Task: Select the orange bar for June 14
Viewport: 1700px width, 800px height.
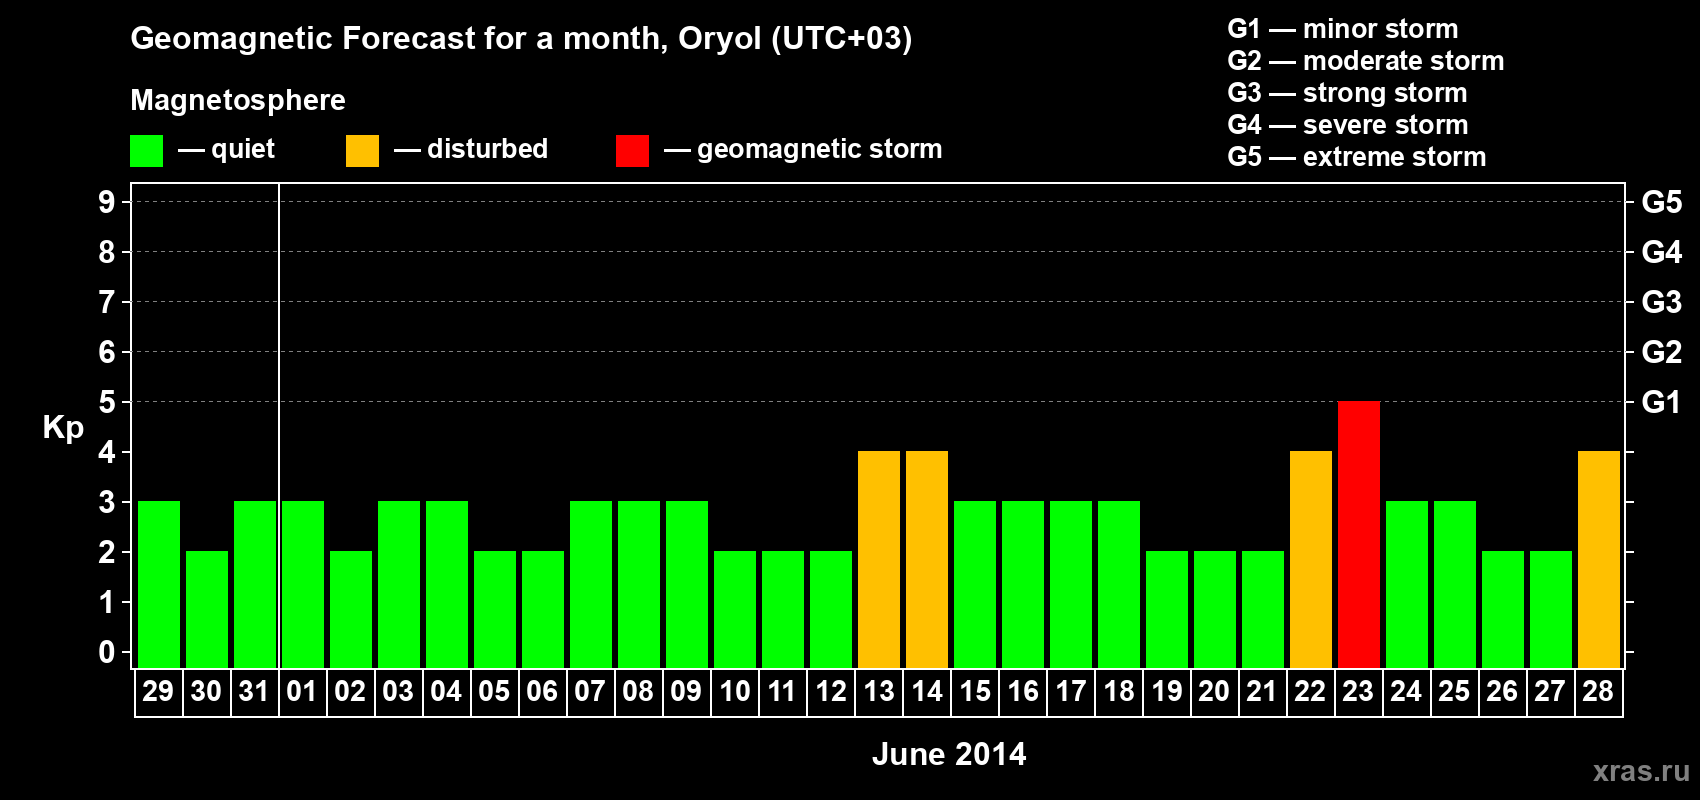Action: click(x=927, y=560)
